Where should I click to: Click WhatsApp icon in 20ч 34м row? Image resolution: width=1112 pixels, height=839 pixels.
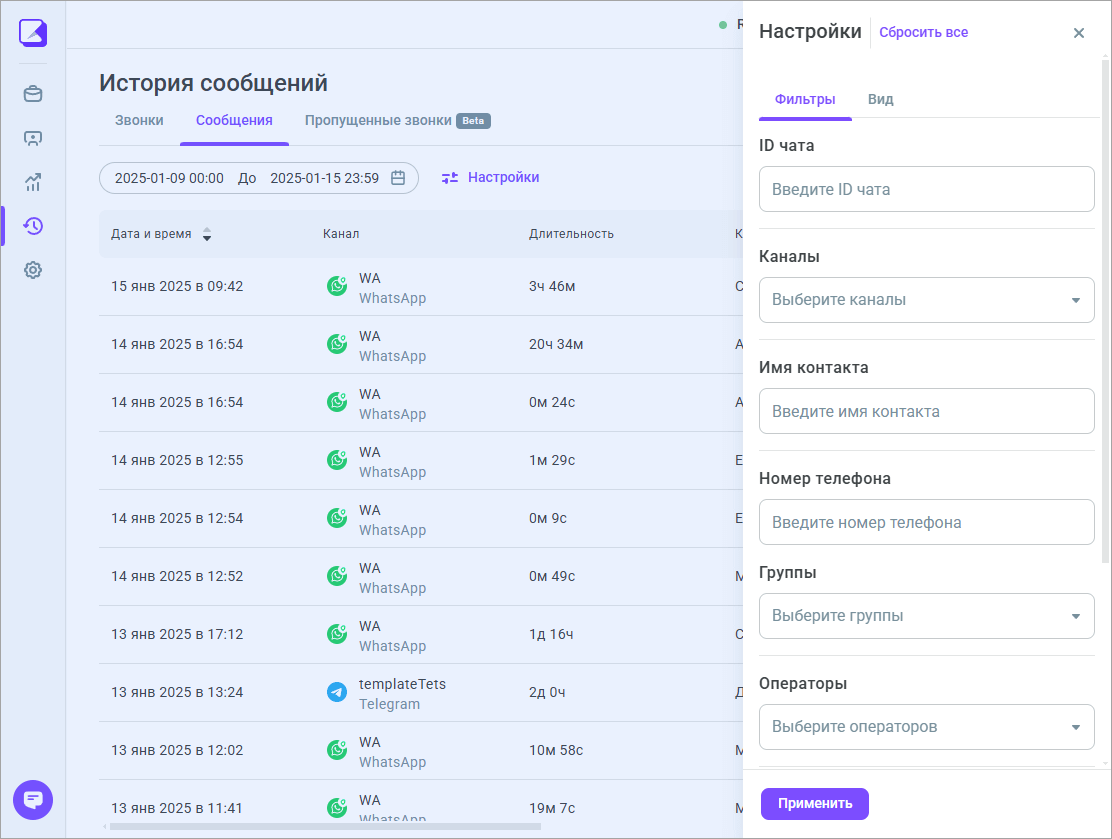[337, 344]
